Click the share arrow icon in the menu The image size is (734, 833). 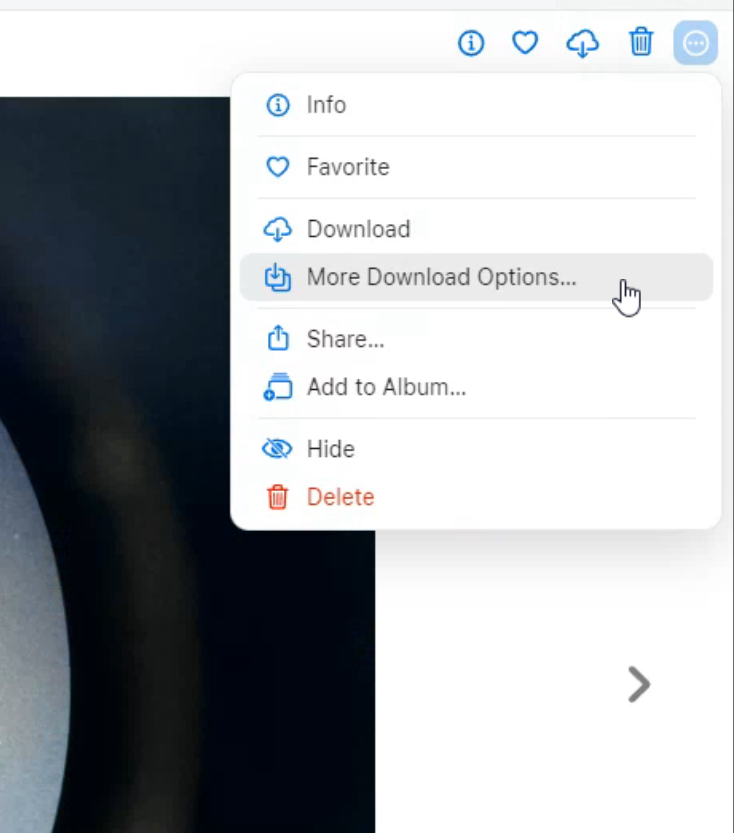tap(277, 339)
